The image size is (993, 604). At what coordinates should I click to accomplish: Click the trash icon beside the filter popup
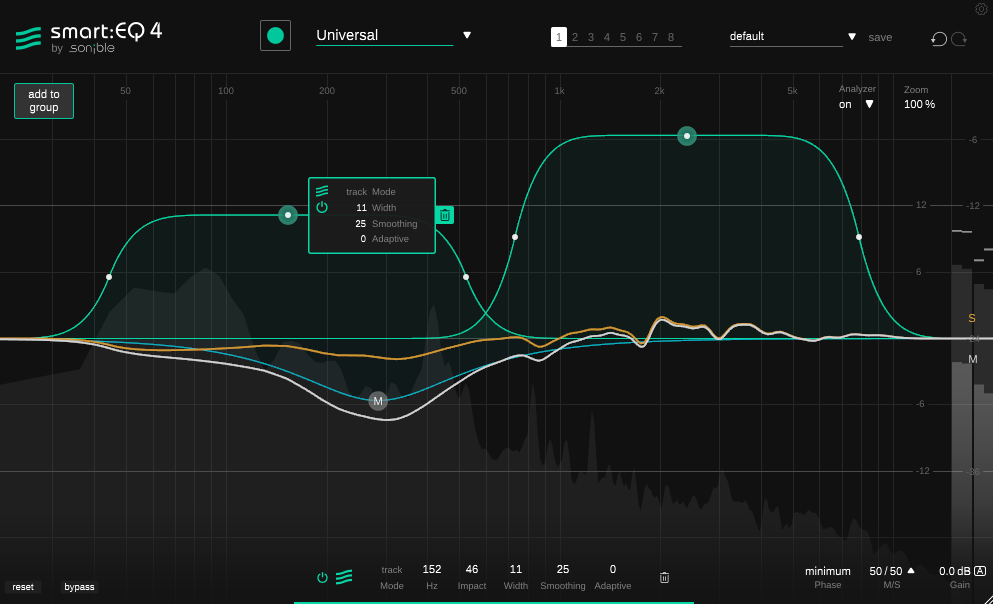pyautogui.click(x=445, y=215)
